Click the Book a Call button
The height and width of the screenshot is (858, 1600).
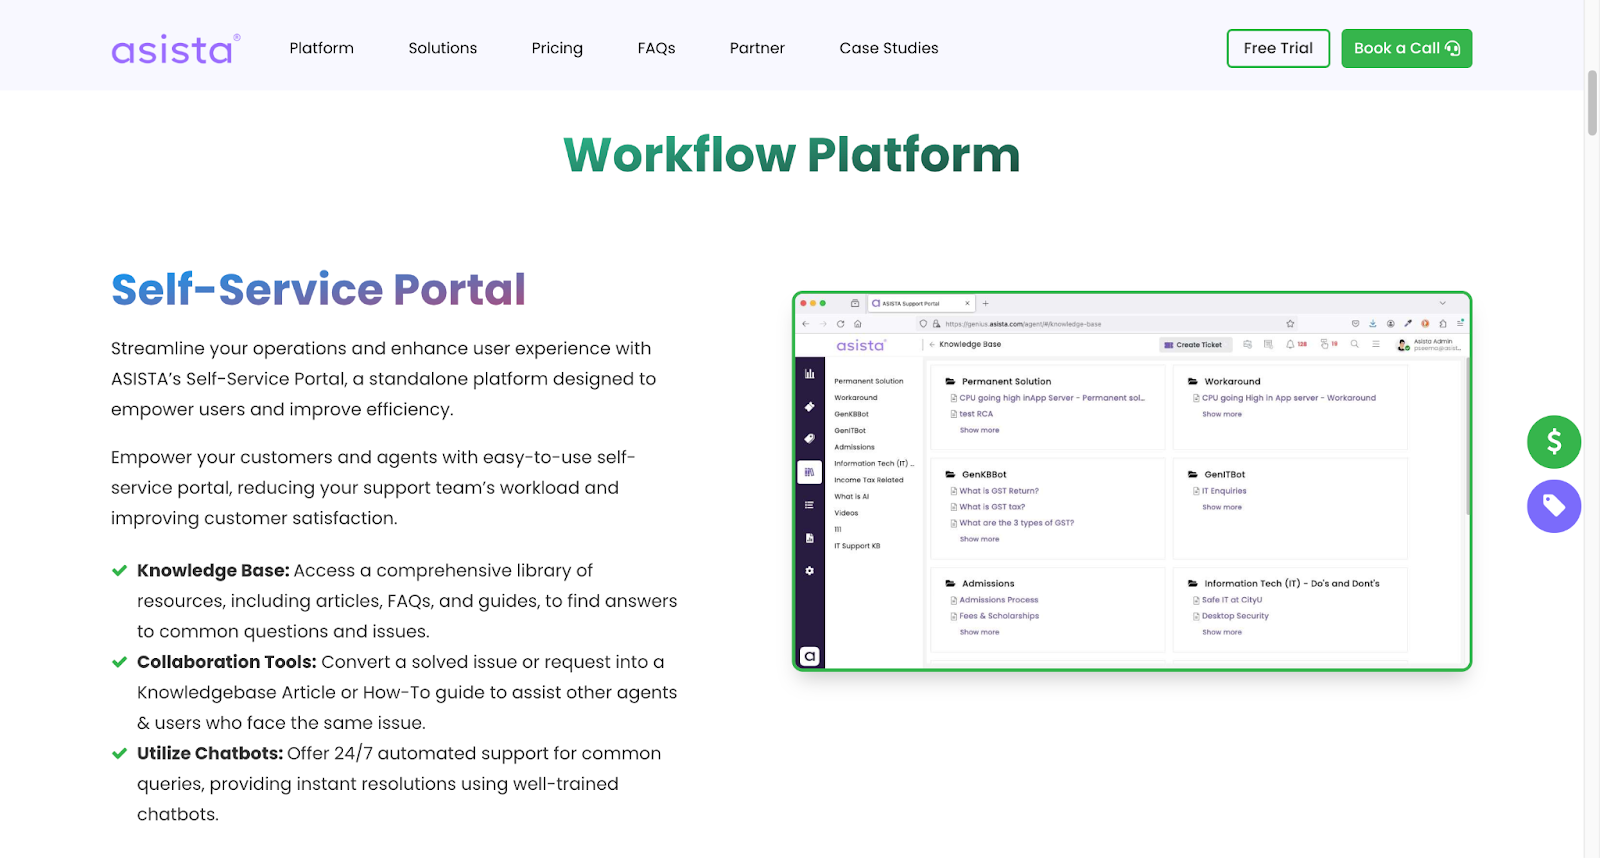(1406, 48)
